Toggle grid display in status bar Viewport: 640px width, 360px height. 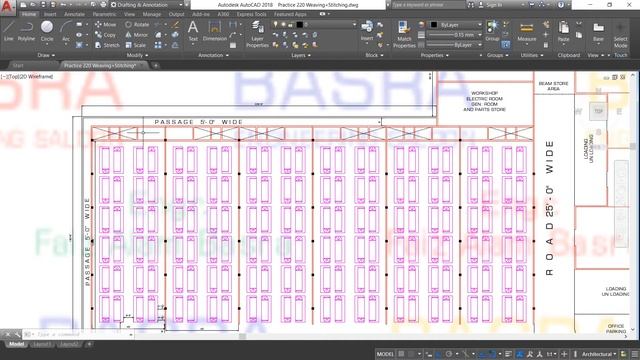point(402,354)
